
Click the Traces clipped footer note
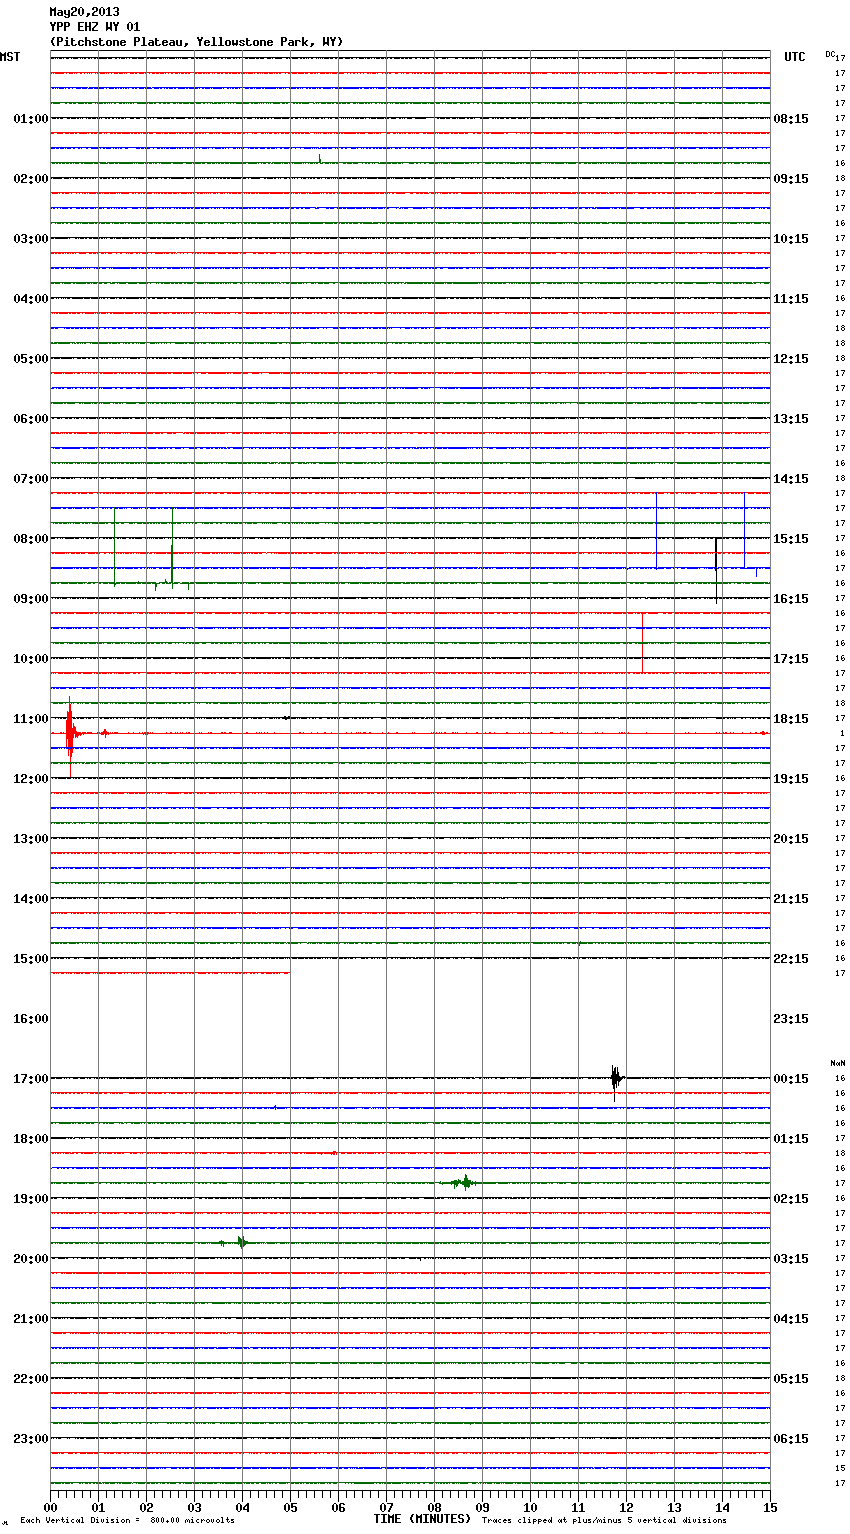coord(604,1521)
